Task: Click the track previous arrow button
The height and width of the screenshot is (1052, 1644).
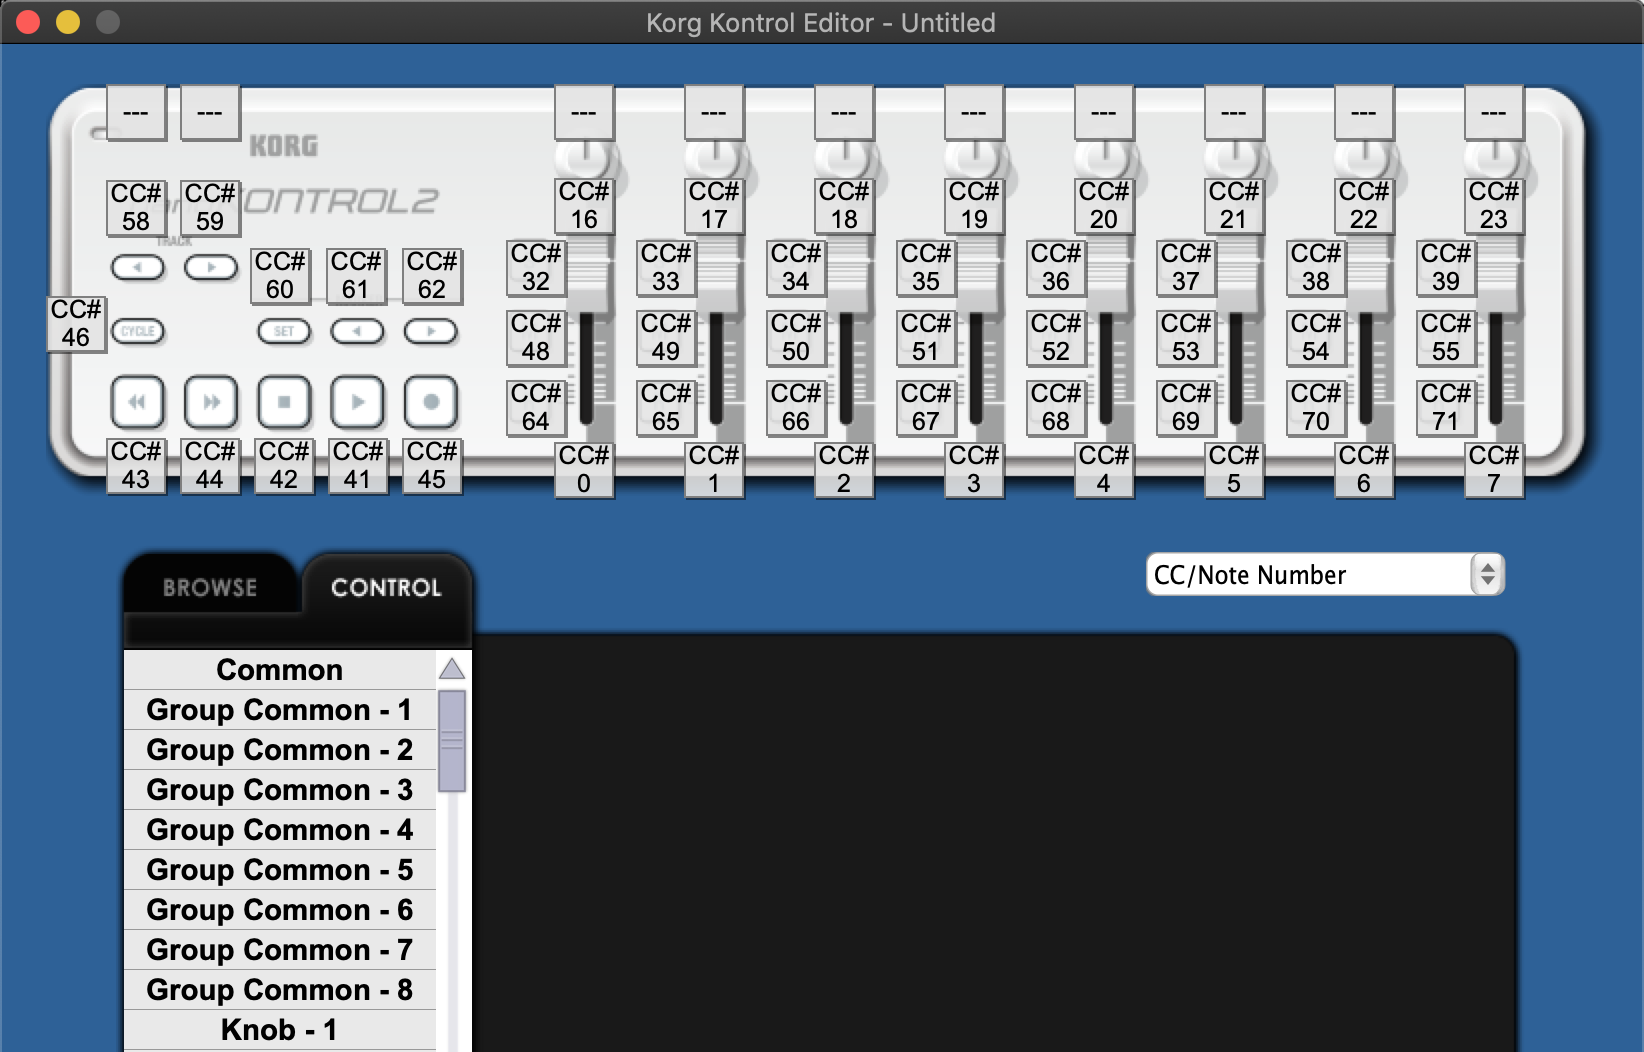Action: [137, 268]
